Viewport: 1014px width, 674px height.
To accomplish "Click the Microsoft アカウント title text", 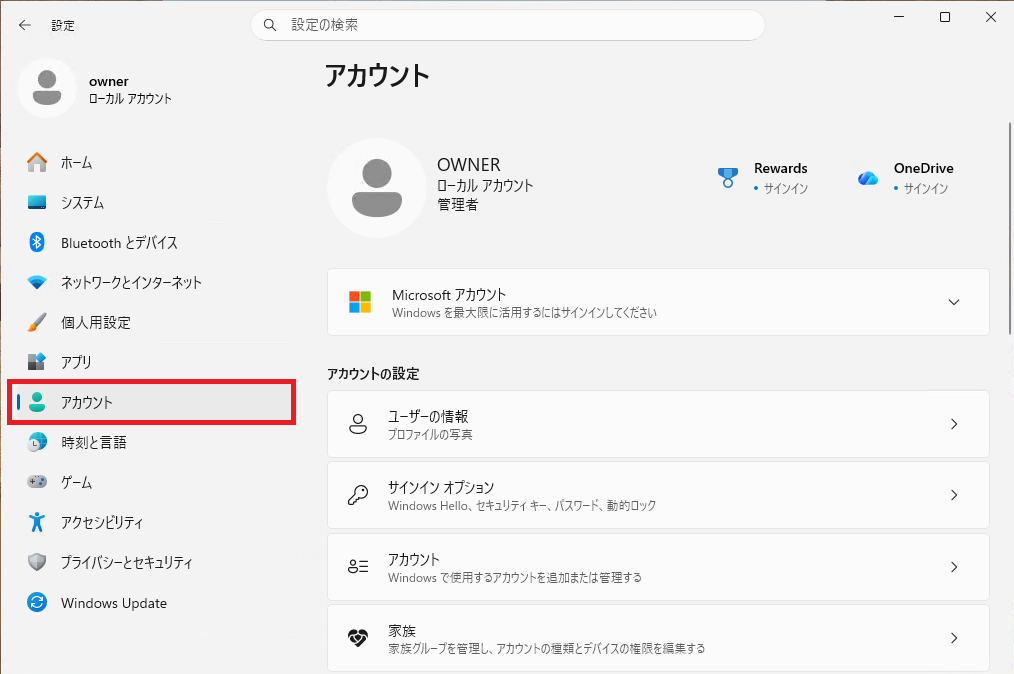I will pos(449,295).
